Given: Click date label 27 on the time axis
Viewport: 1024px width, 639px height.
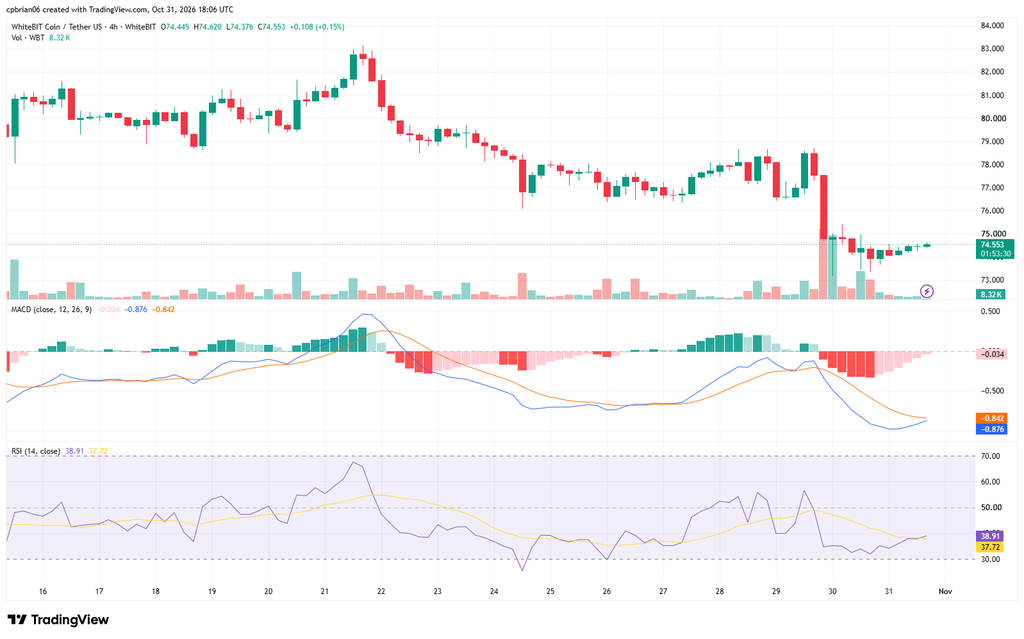Looking at the screenshot, I should pos(663,591).
